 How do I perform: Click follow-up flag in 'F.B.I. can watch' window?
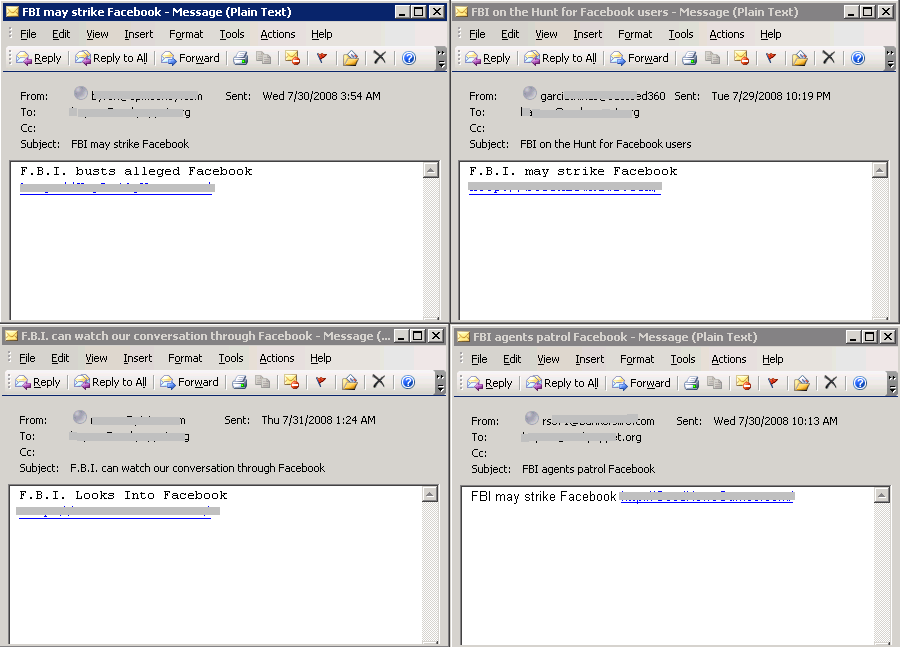point(320,382)
